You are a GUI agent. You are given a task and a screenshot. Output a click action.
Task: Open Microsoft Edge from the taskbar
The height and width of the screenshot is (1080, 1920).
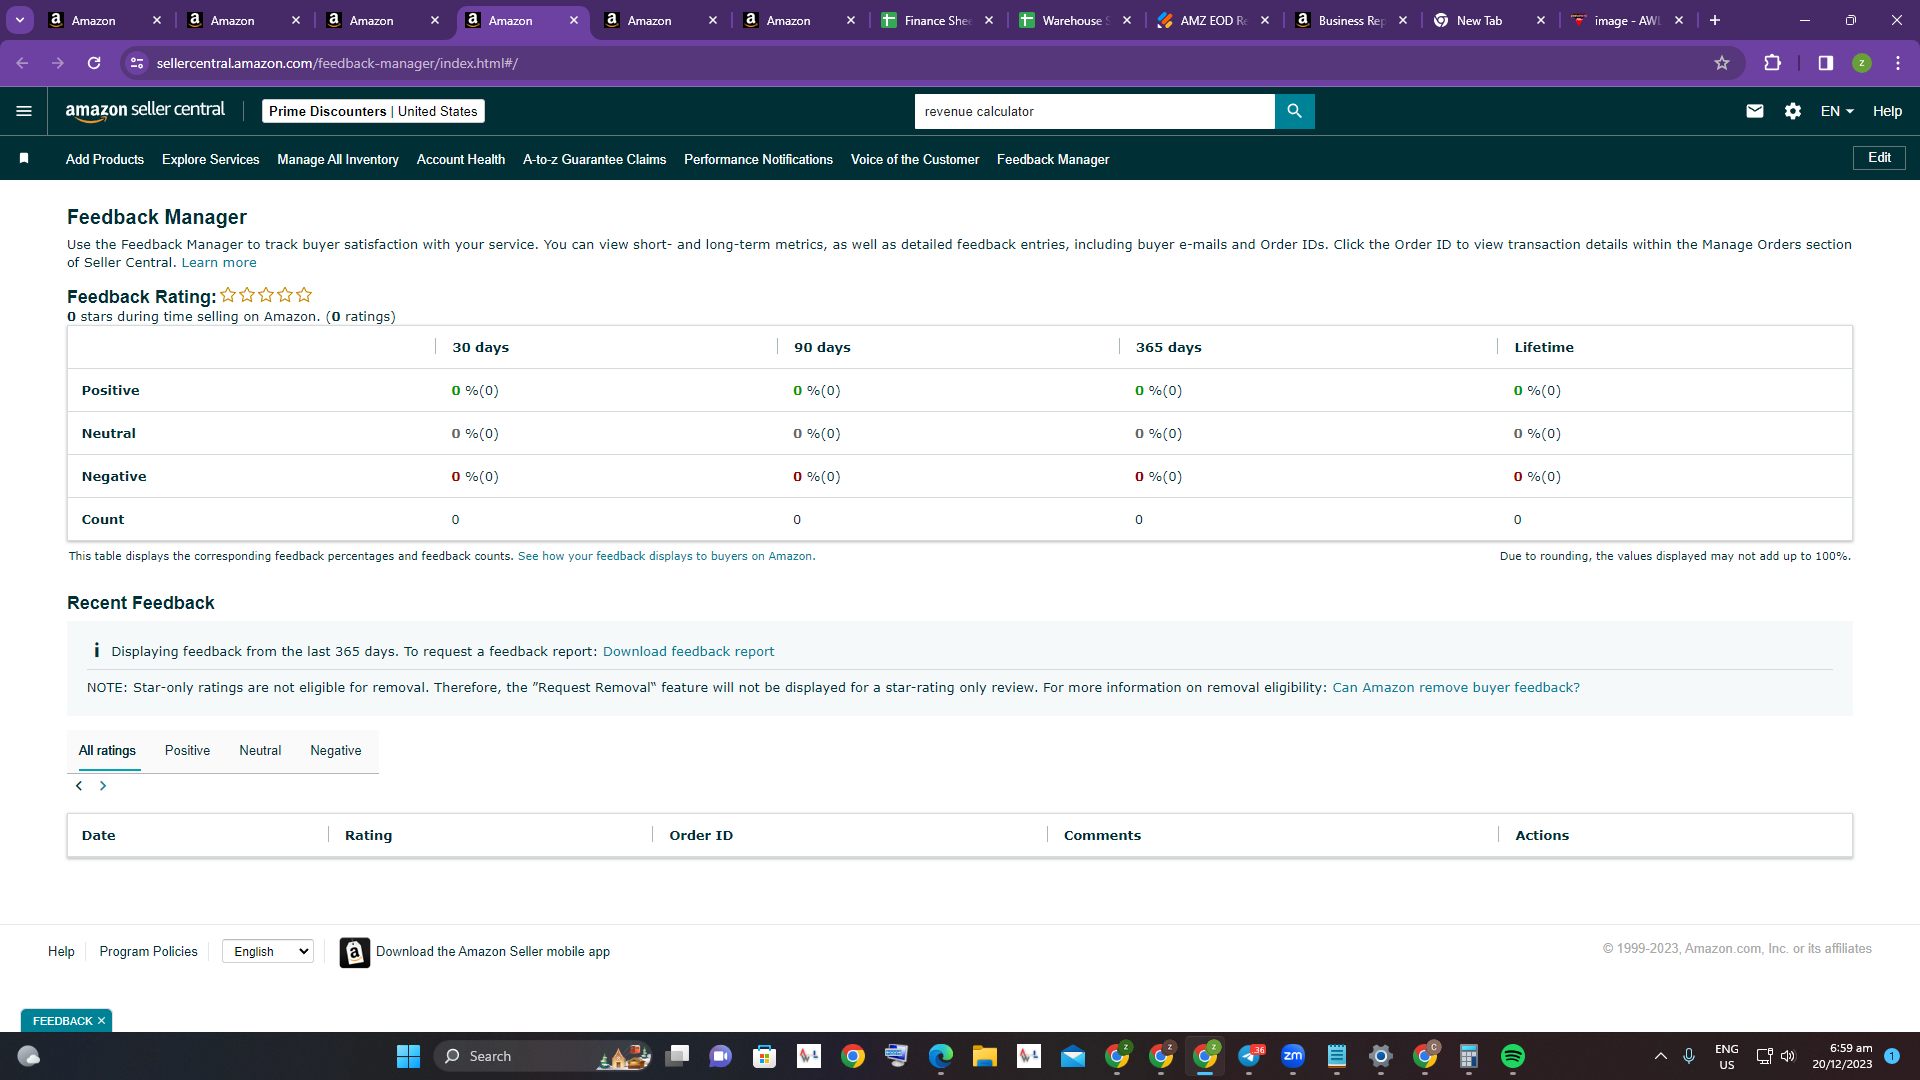[940, 1056]
